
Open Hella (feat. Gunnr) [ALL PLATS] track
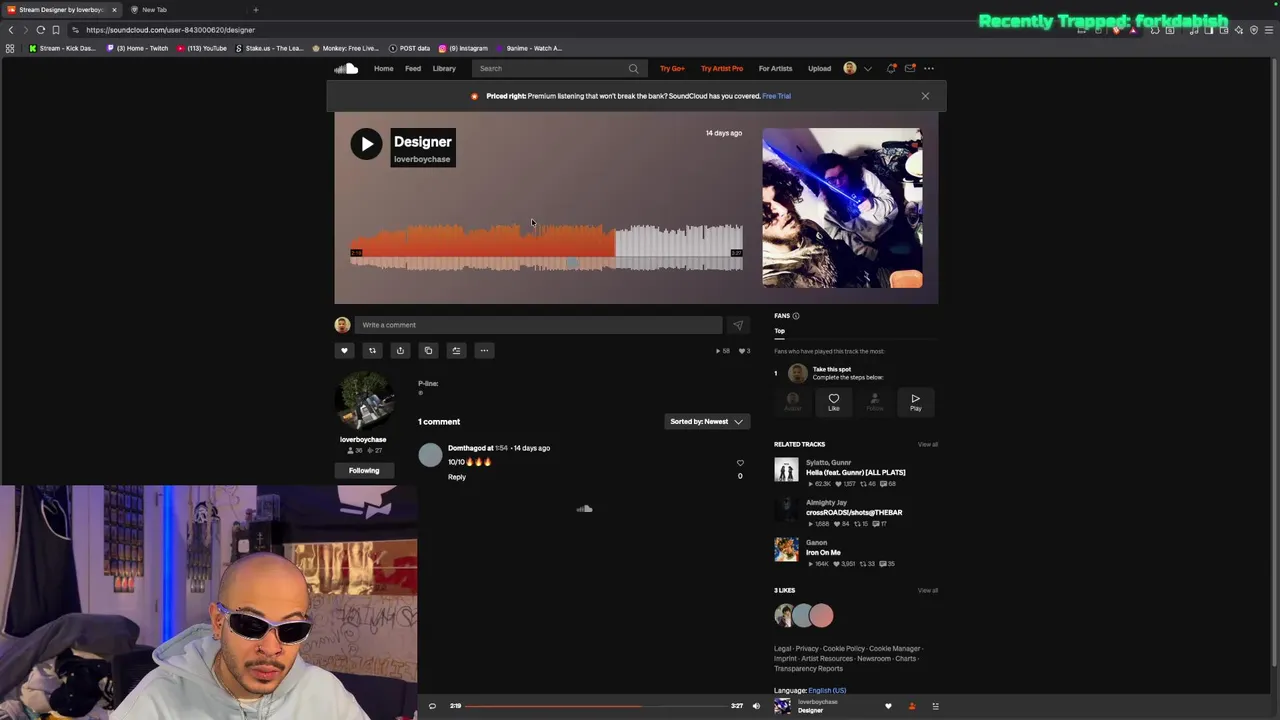coord(855,473)
